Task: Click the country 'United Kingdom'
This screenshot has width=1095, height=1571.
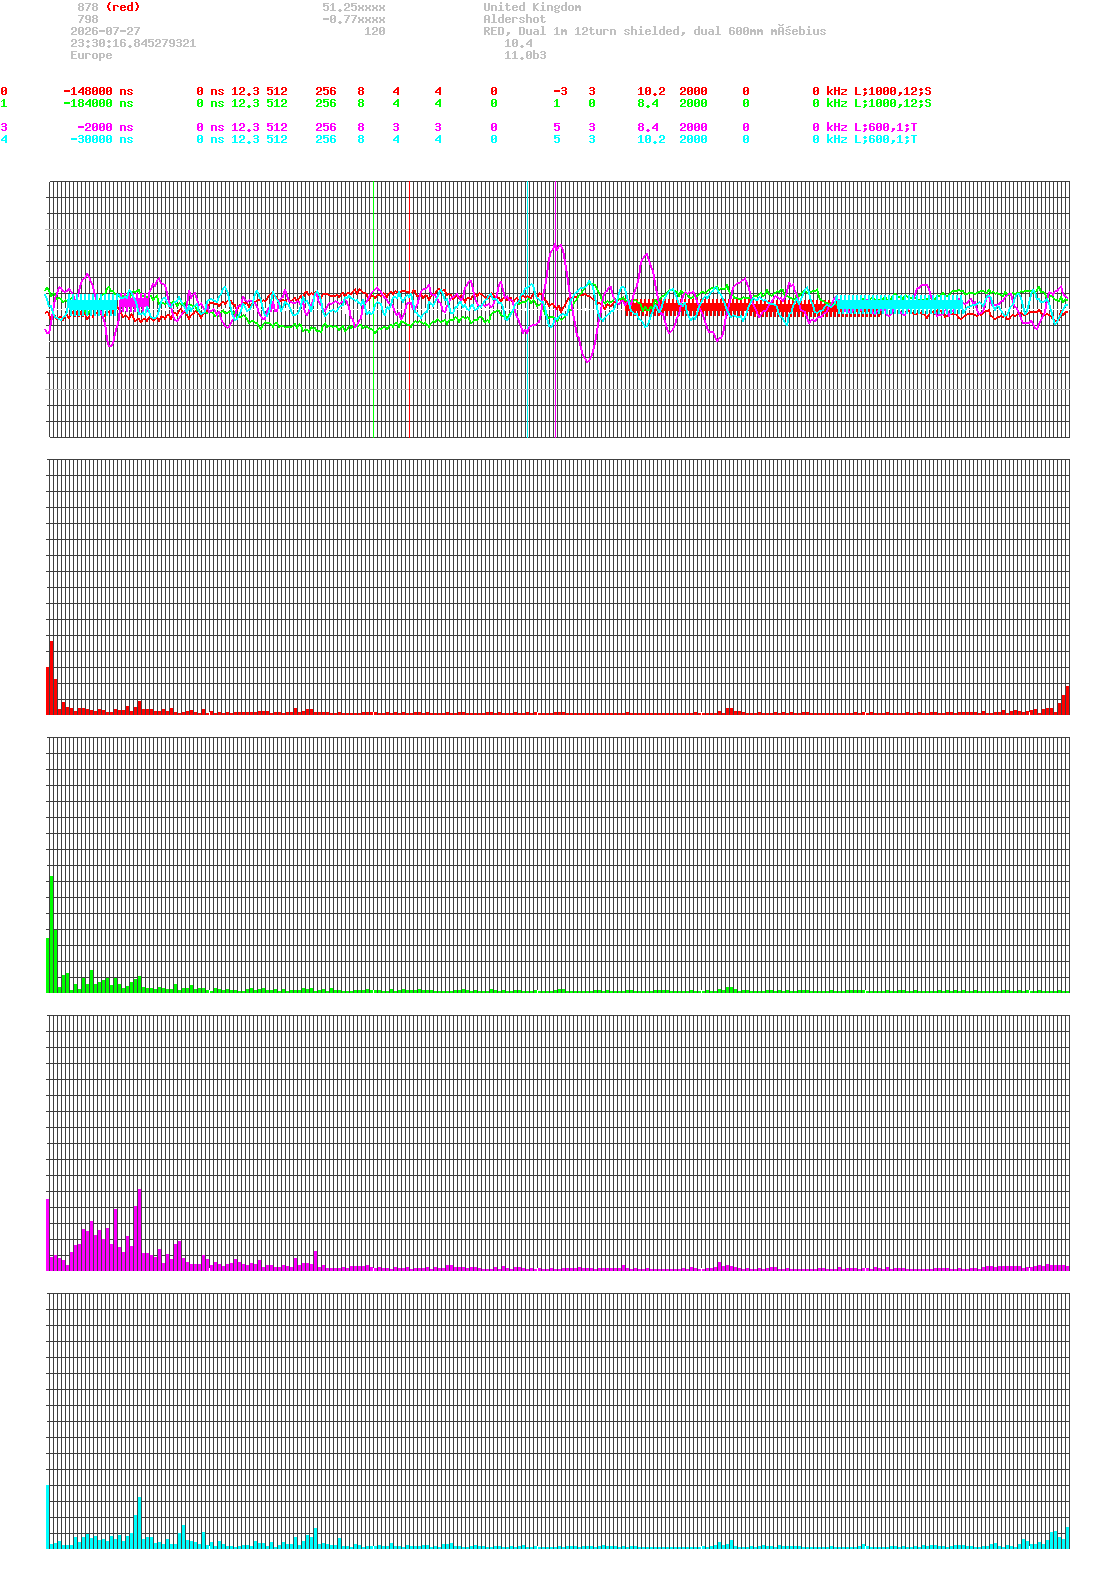Action: [532, 7]
